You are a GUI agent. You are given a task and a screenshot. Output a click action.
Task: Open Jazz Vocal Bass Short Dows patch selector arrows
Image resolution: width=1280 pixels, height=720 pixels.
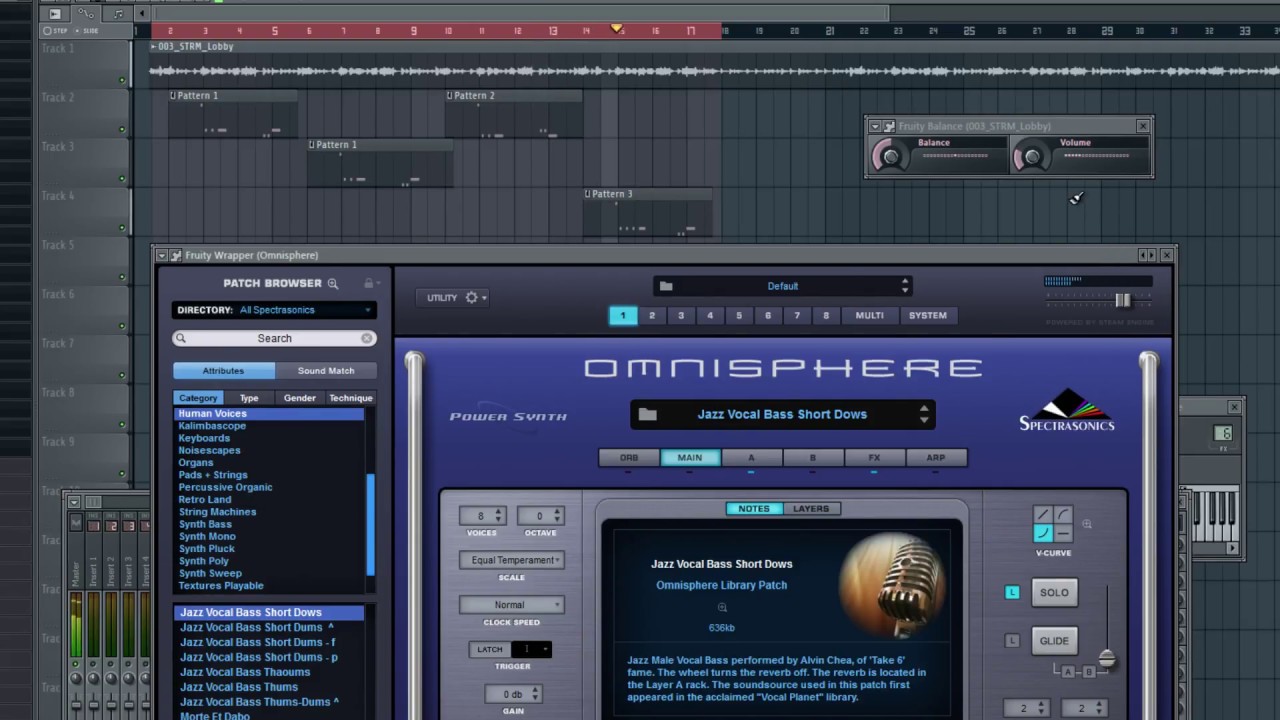924,414
